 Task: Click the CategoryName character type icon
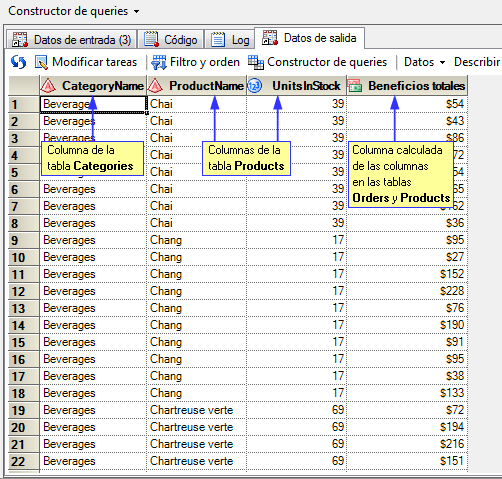pos(48,86)
